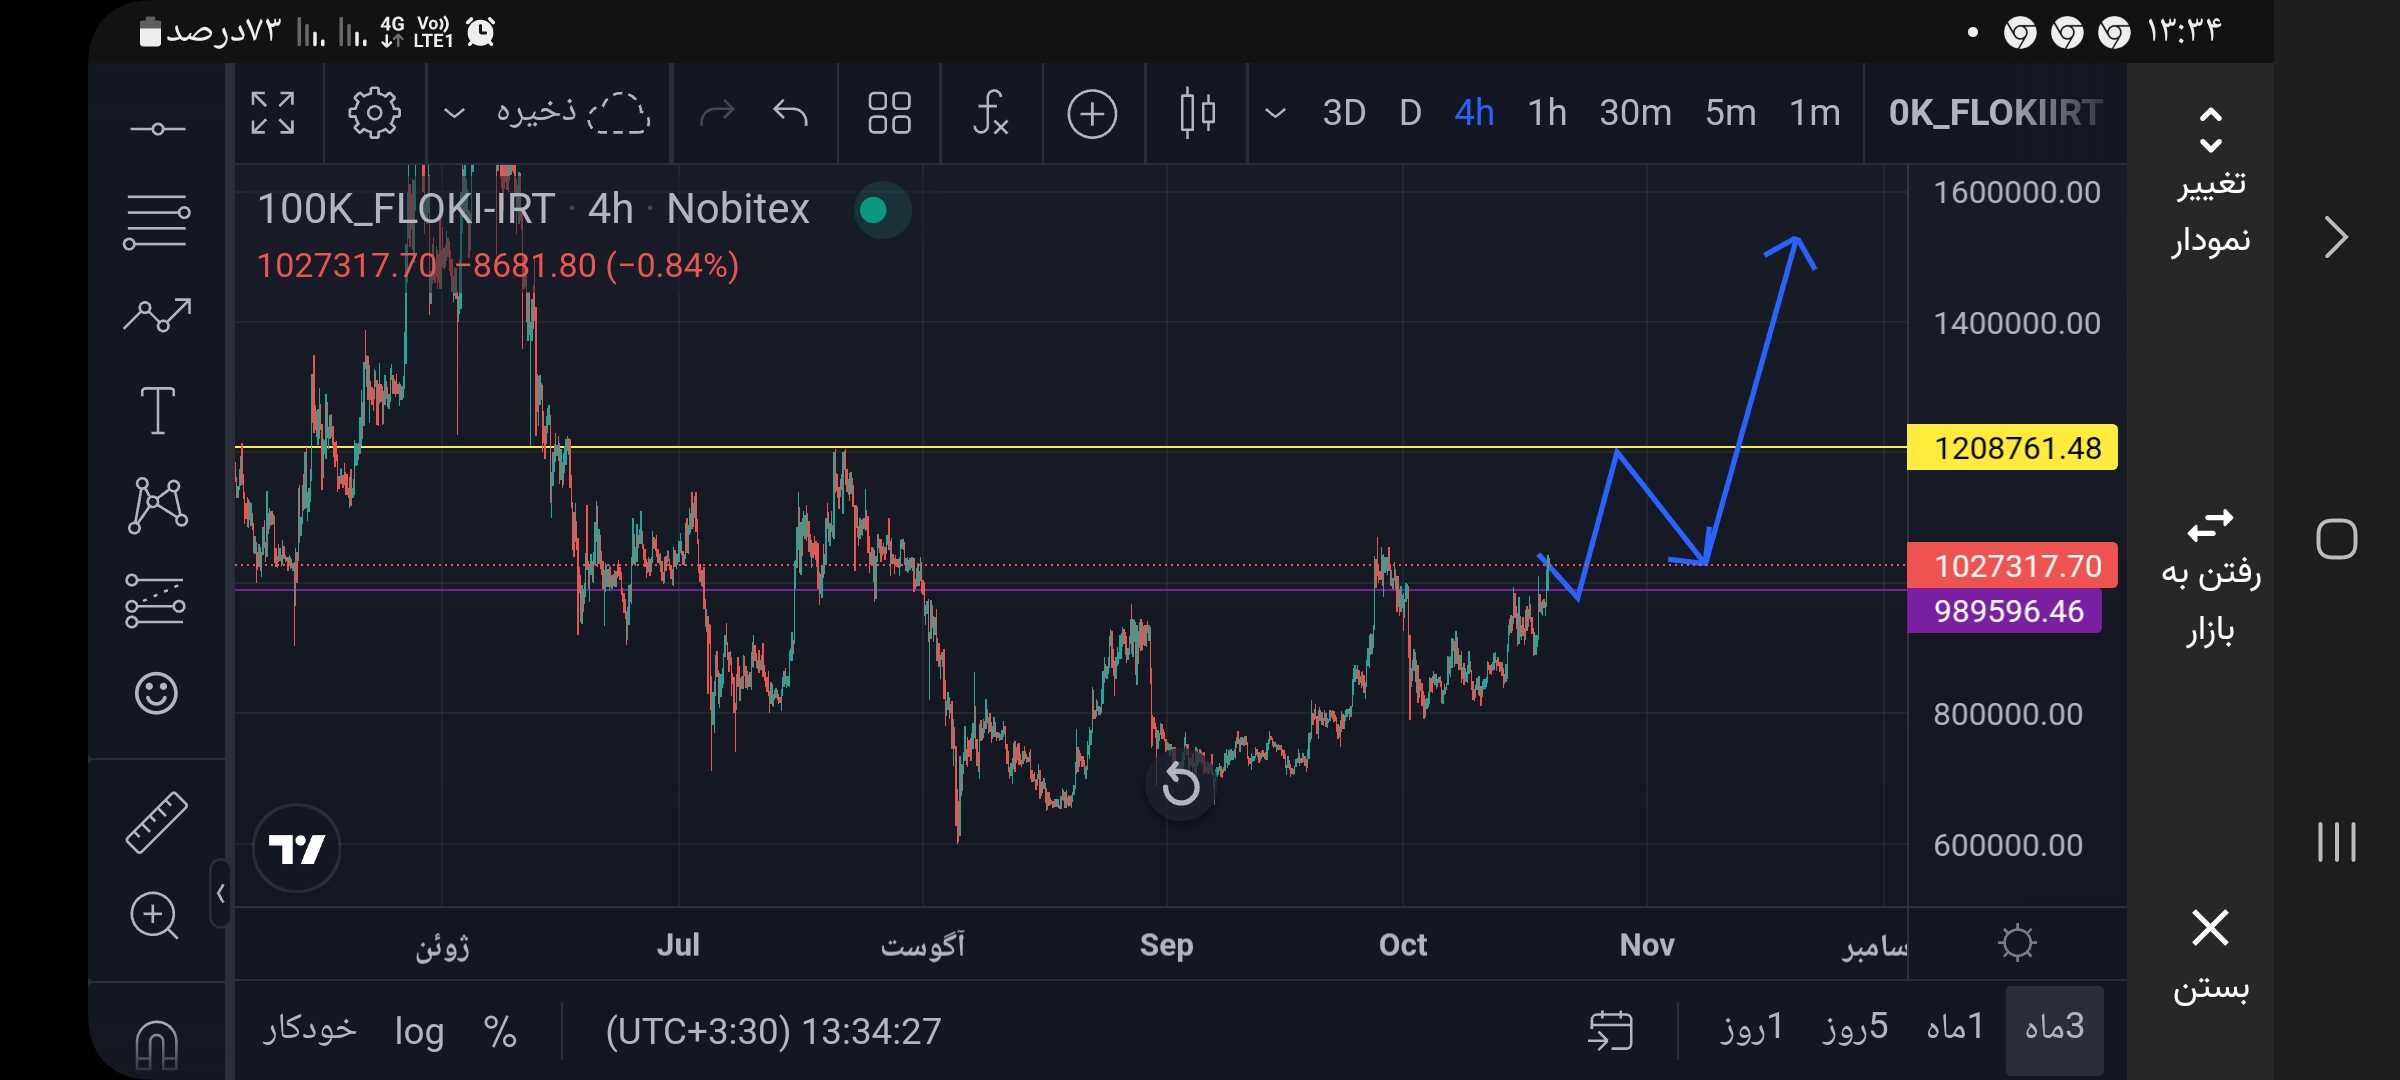The height and width of the screenshot is (1080, 2400).
Task: Switch to the 3D timeframe
Action: (x=1344, y=113)
